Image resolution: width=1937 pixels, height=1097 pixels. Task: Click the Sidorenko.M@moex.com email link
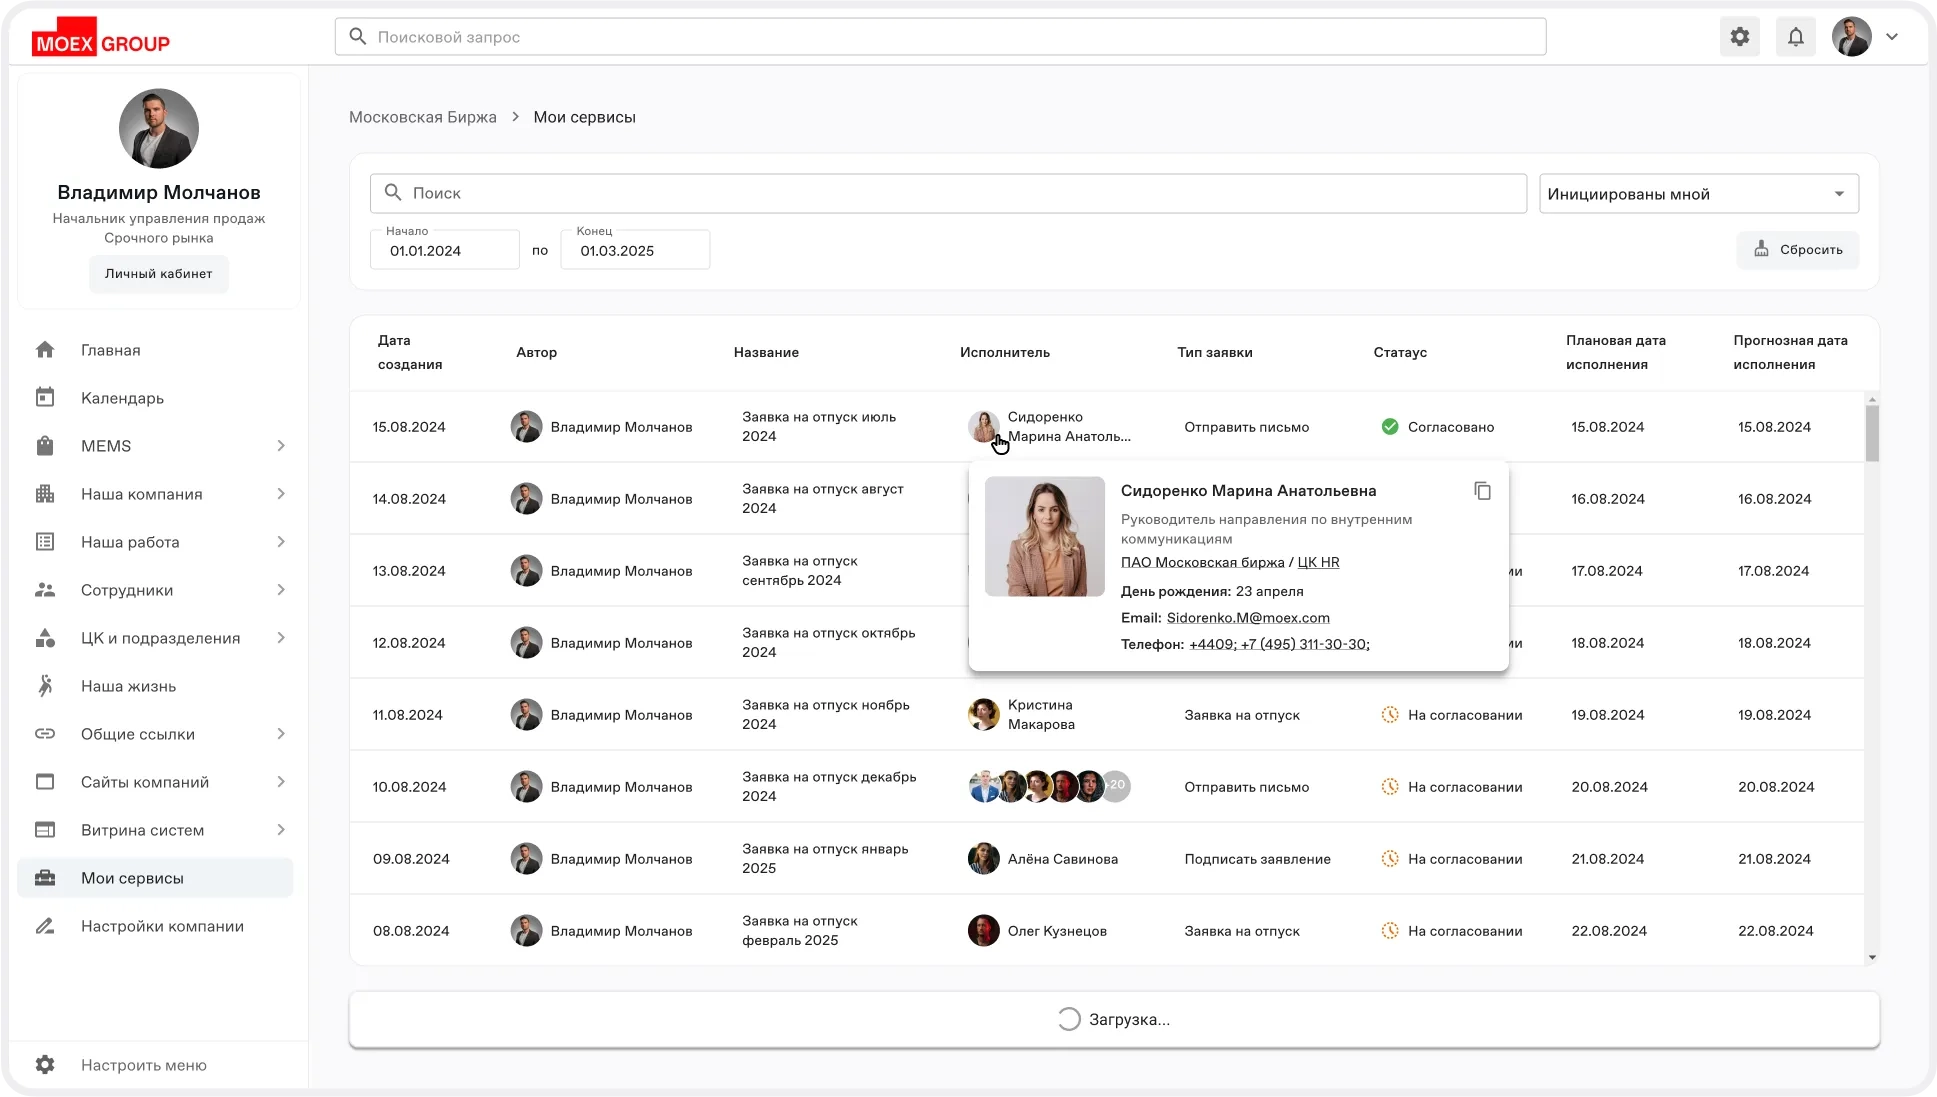1248,618
